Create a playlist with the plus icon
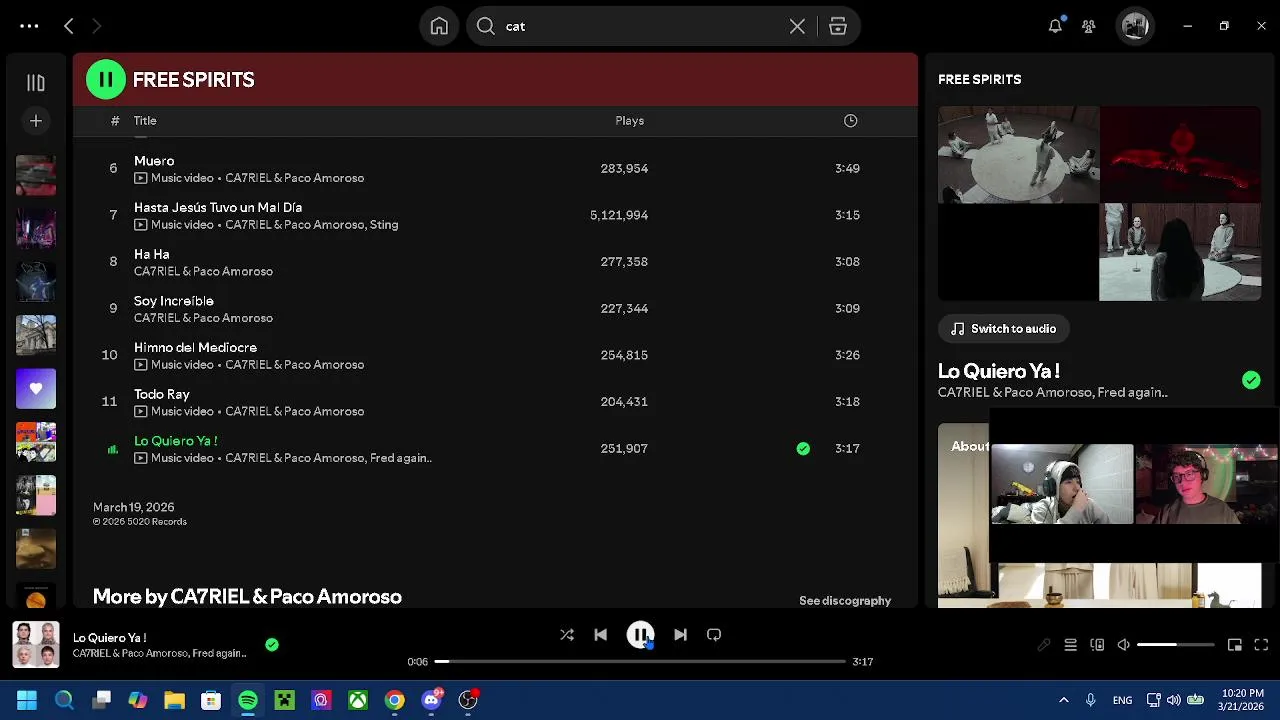 [36, 121]
